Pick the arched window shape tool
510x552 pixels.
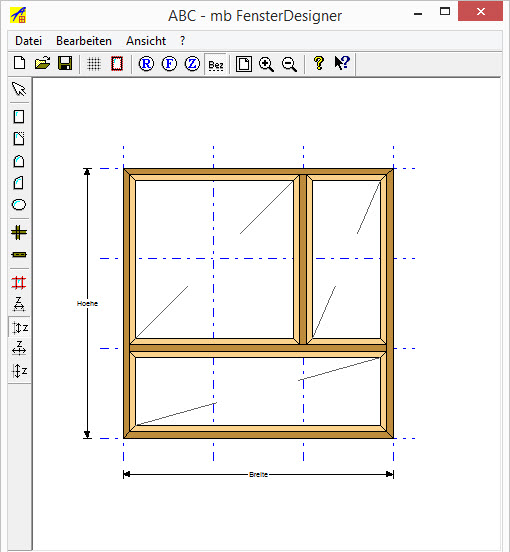click(x=19, y=161)
